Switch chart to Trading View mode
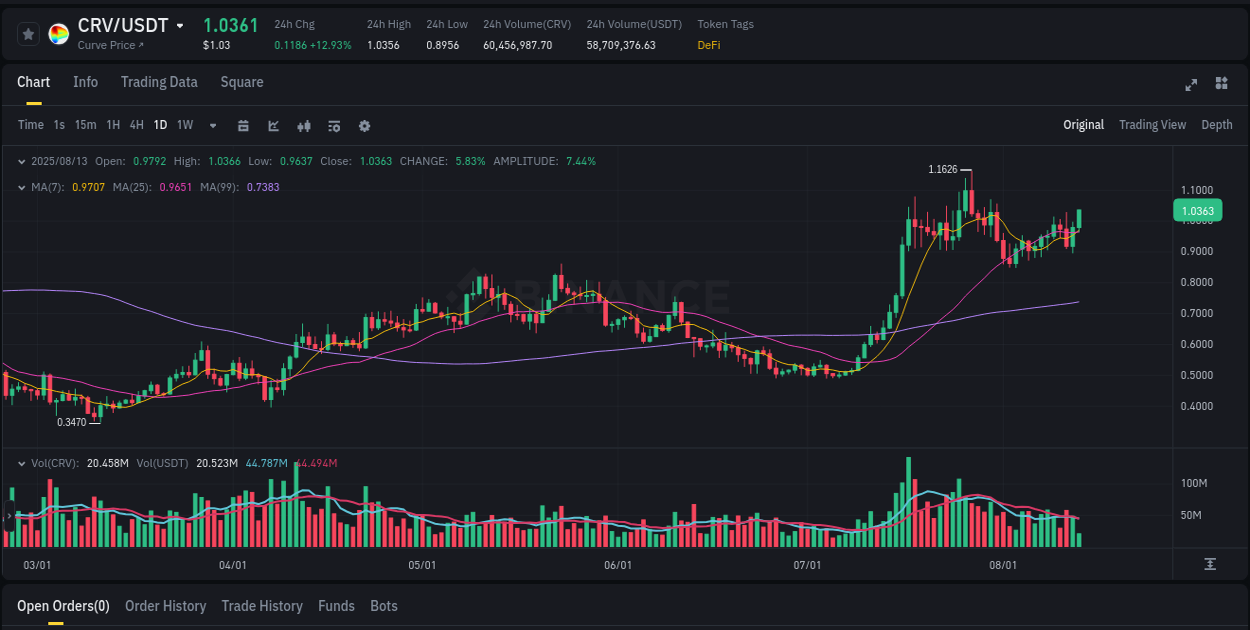The image size is (1250, 630). point(1152,125)
